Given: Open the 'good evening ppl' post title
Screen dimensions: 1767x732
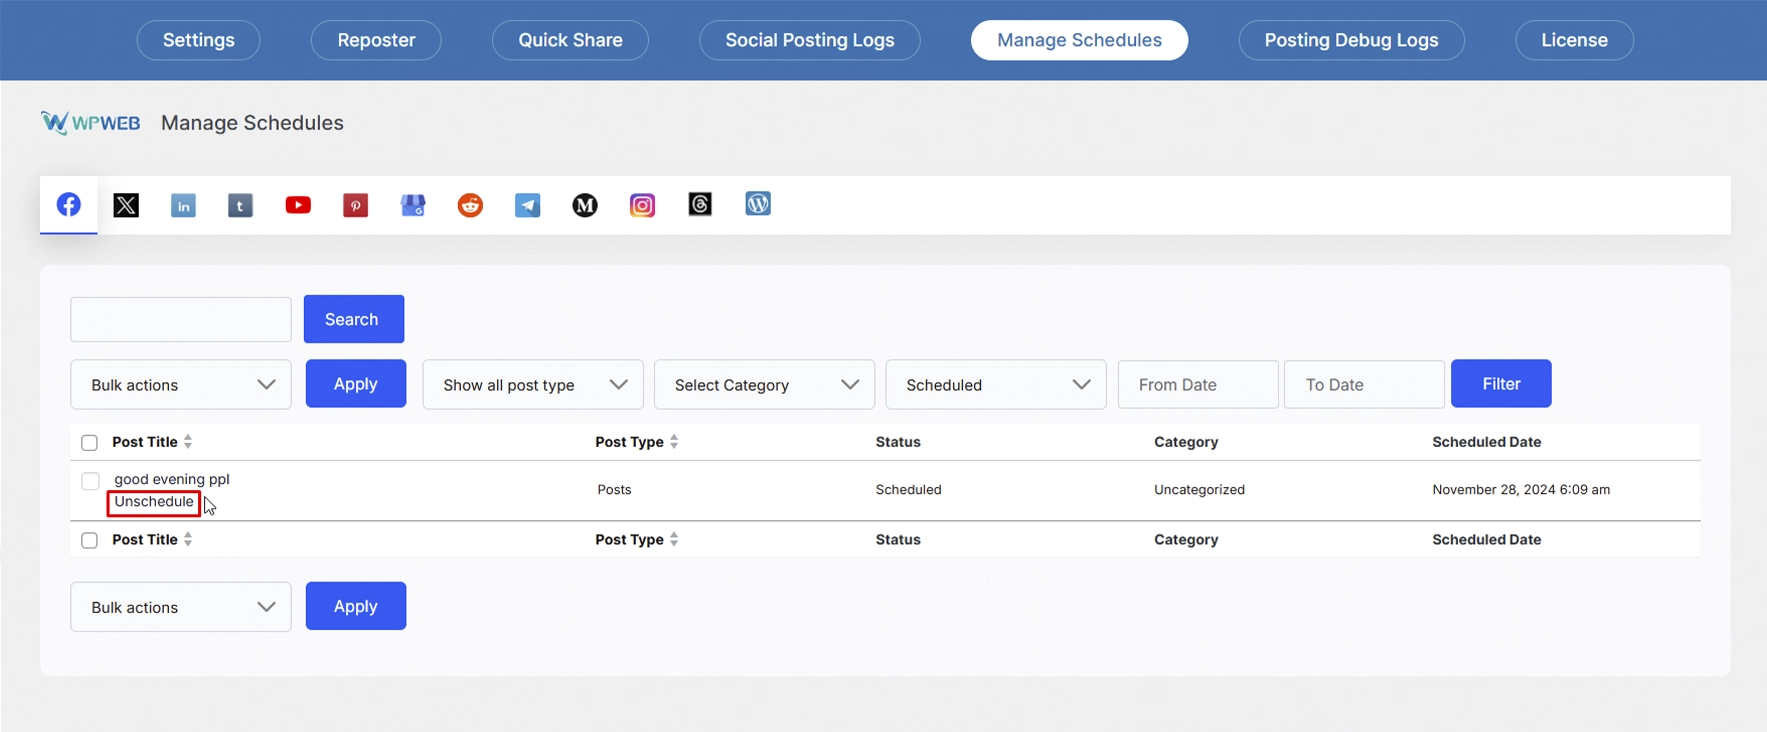Looking at the screenshot, I should click(x=172, y=479).
